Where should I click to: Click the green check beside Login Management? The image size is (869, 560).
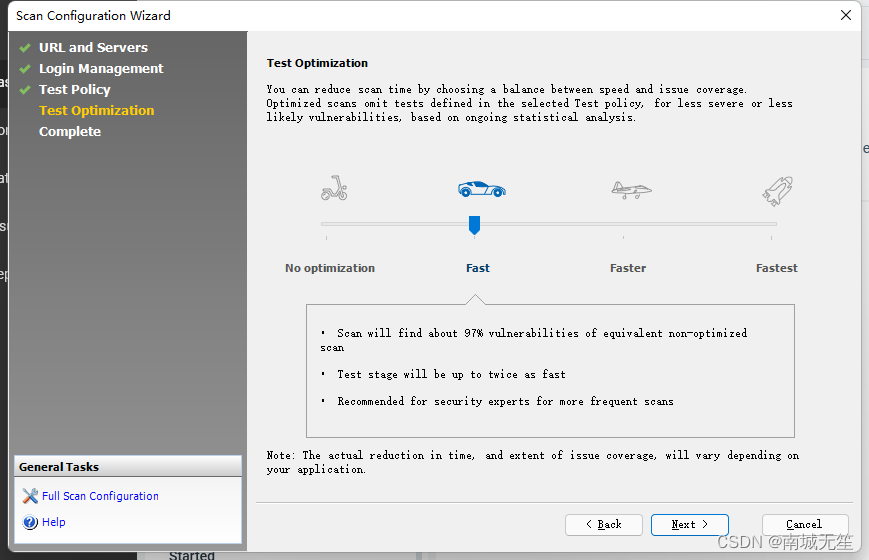pos(25,69)
